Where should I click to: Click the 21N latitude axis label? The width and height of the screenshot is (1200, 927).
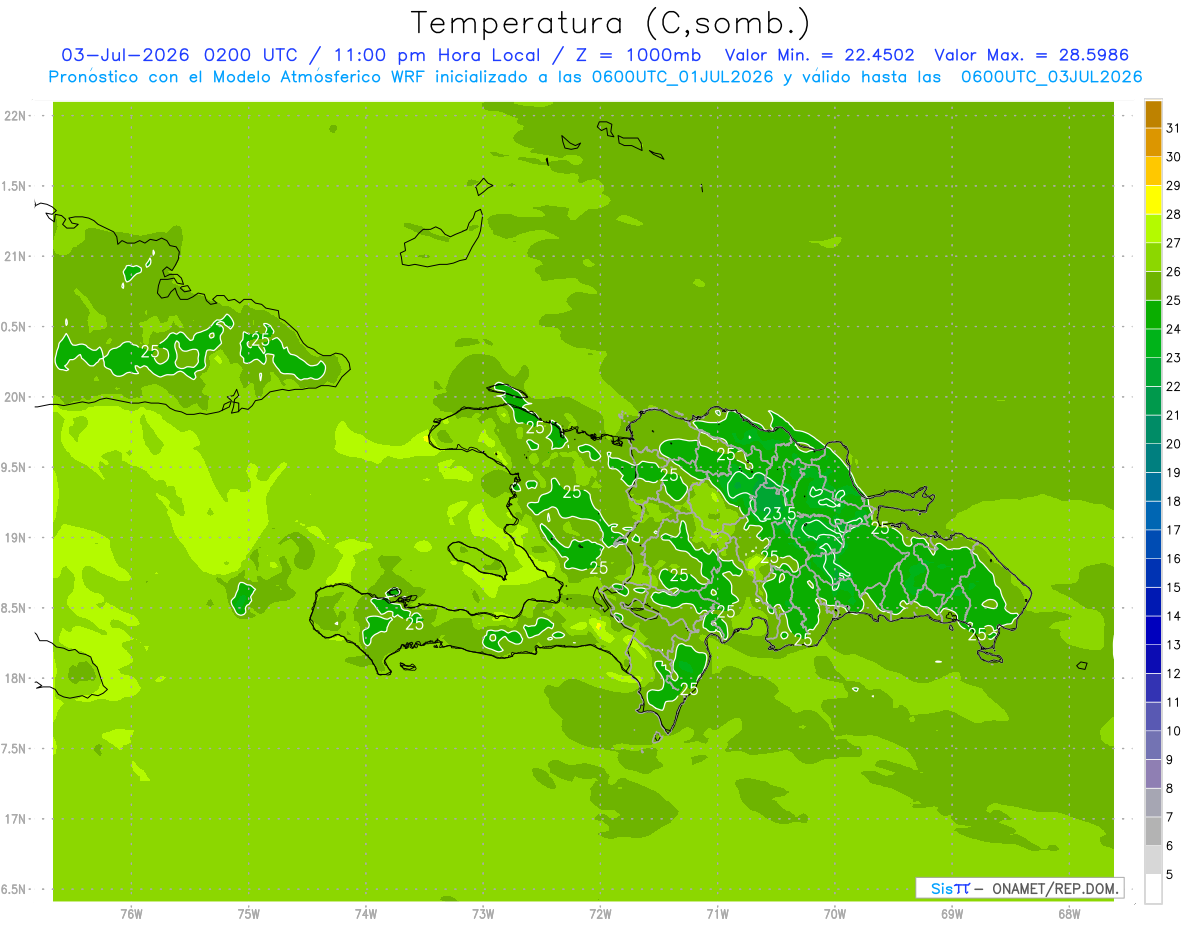[17, 257]
